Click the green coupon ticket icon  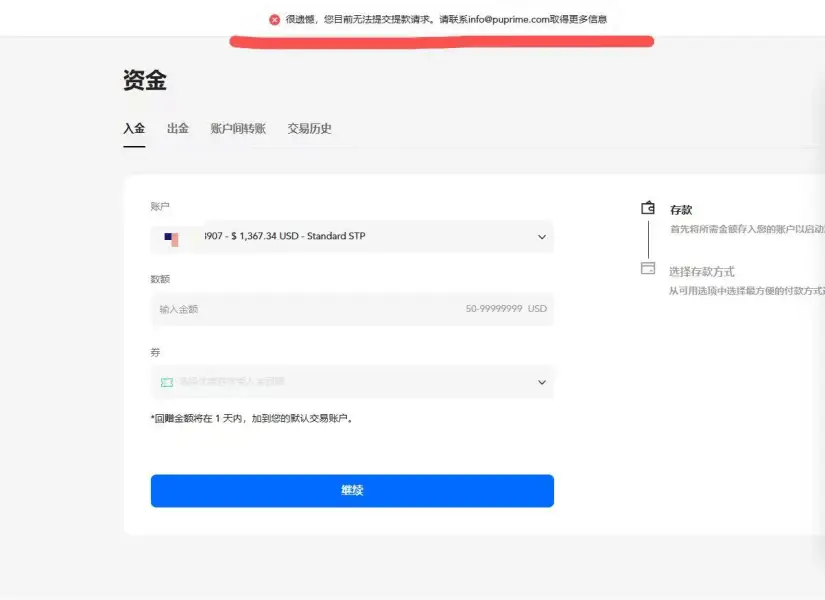tap(167, 382)
